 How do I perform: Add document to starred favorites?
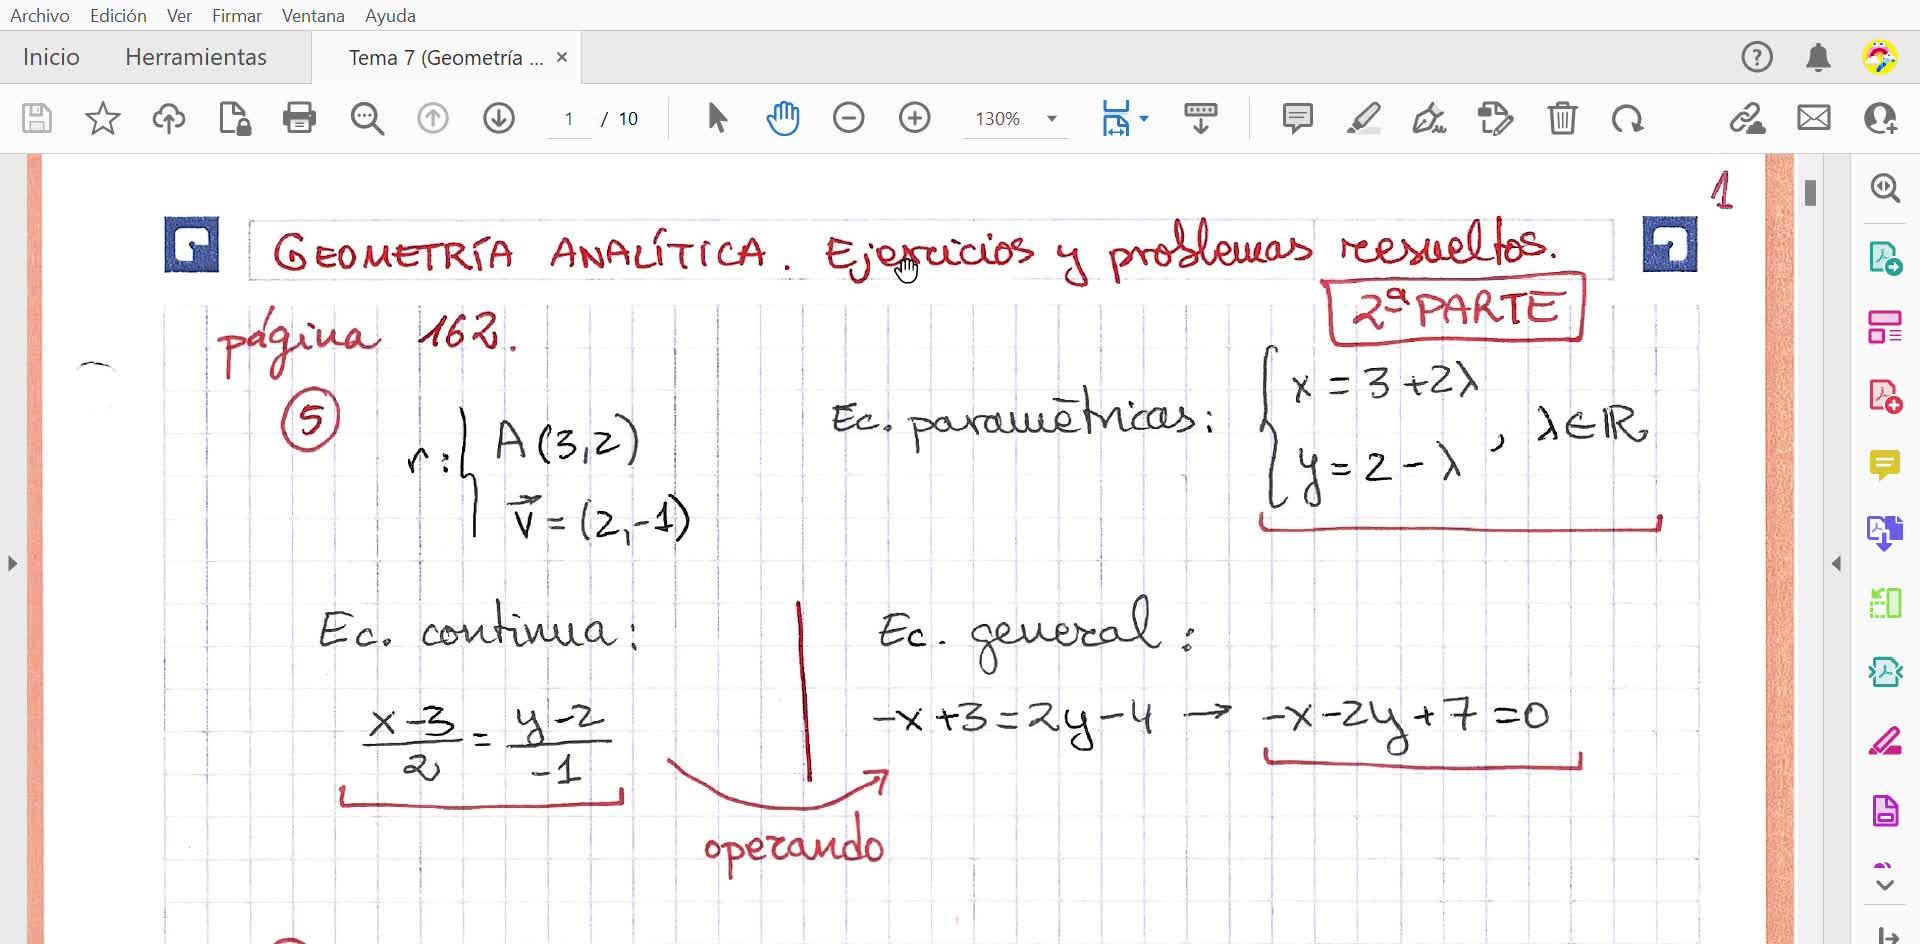pos(103,118)
